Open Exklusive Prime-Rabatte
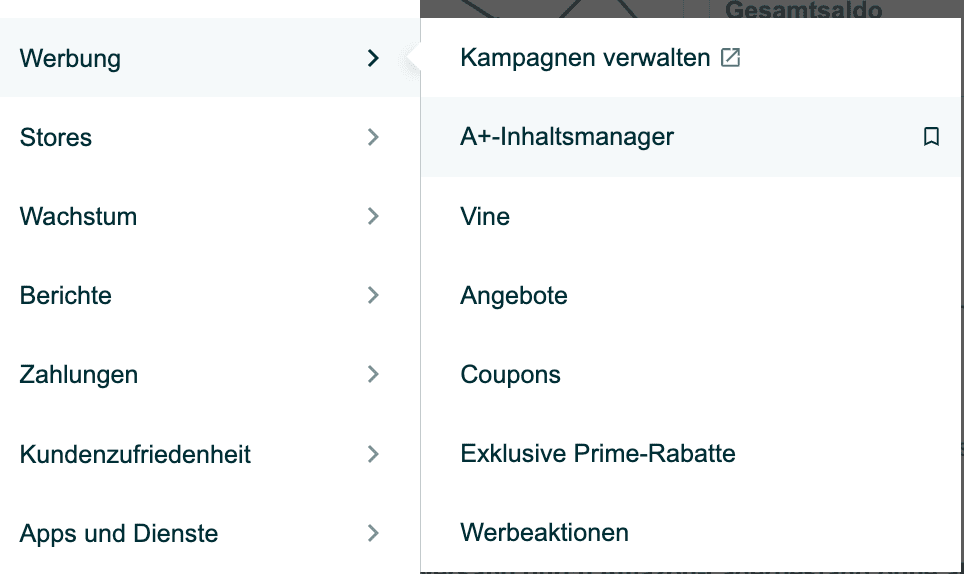The width and height of the screenshot is (964, 574). [x=597, y=454]
